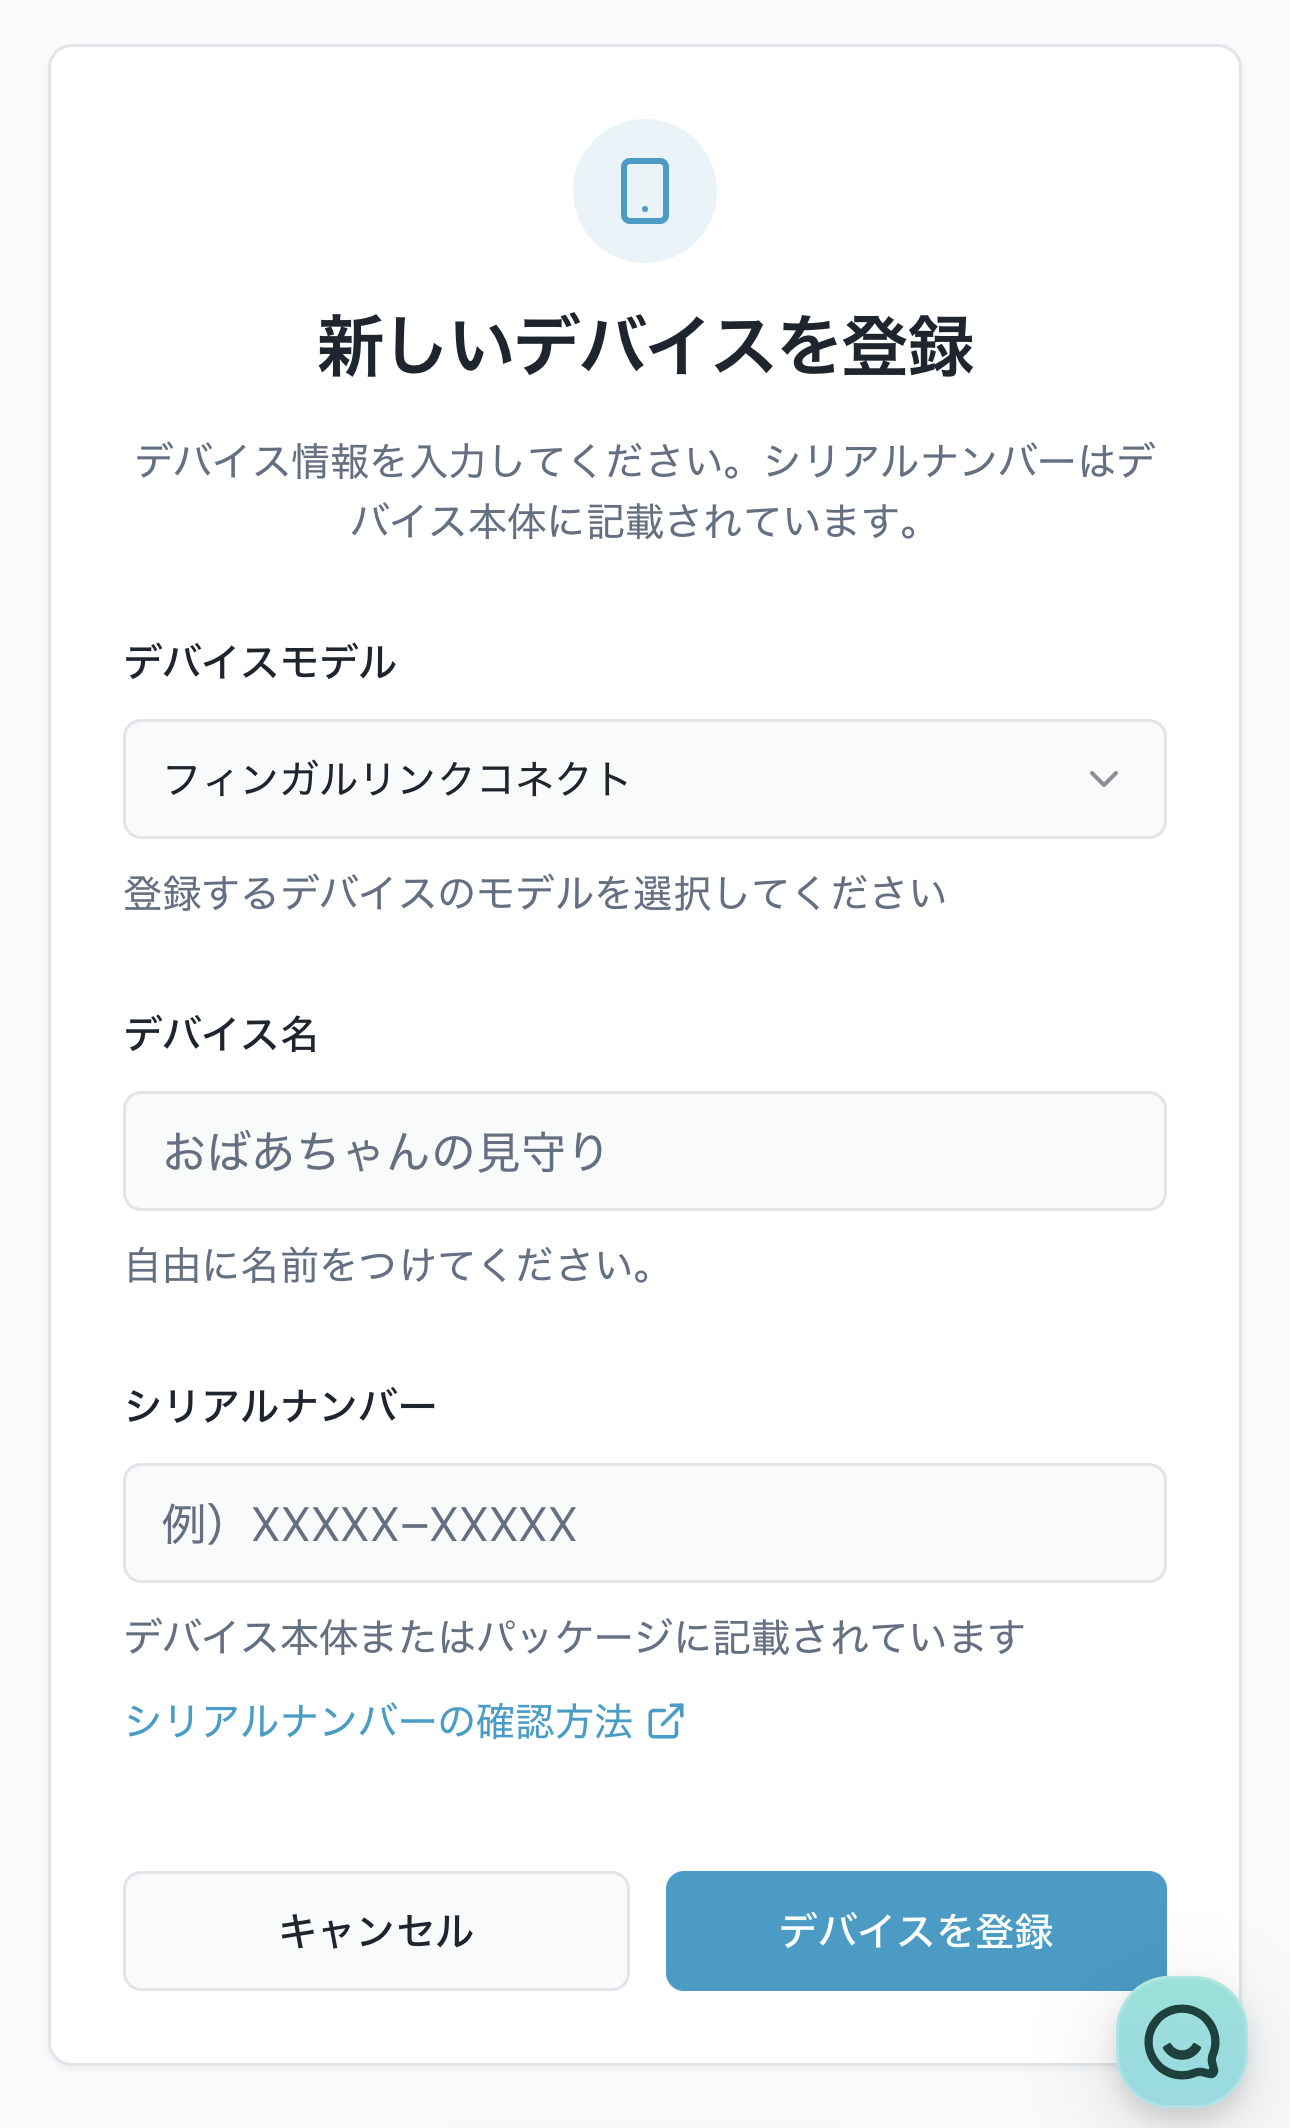This screenshot has width=1290, height=2128.
Task: Click the tablet device icon at top
Action: pyautogui.click(x=644, y=191)
